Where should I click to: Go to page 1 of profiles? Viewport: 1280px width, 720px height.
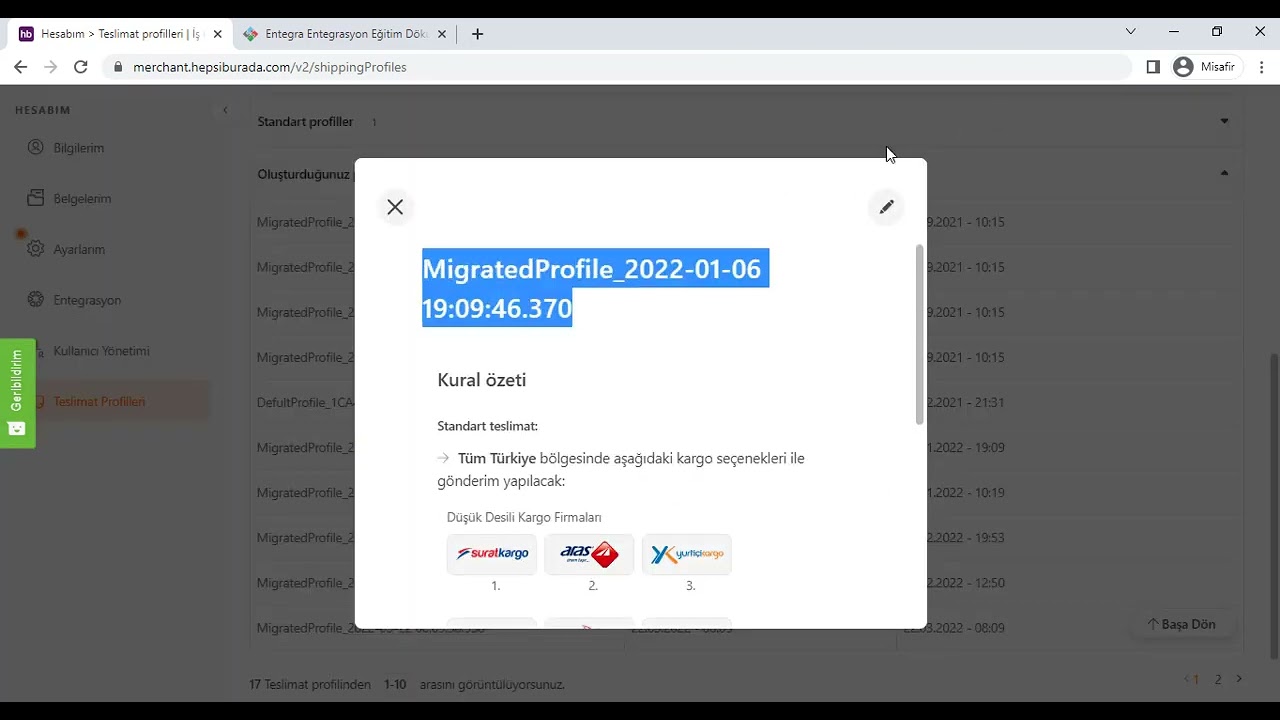pos(1196,679)
